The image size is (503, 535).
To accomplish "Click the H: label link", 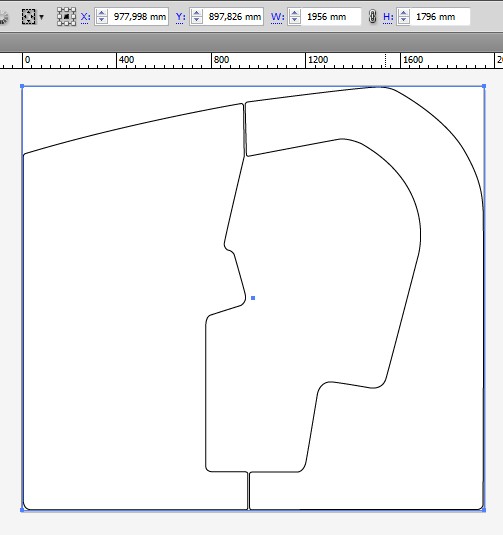I will click(388, 17).
